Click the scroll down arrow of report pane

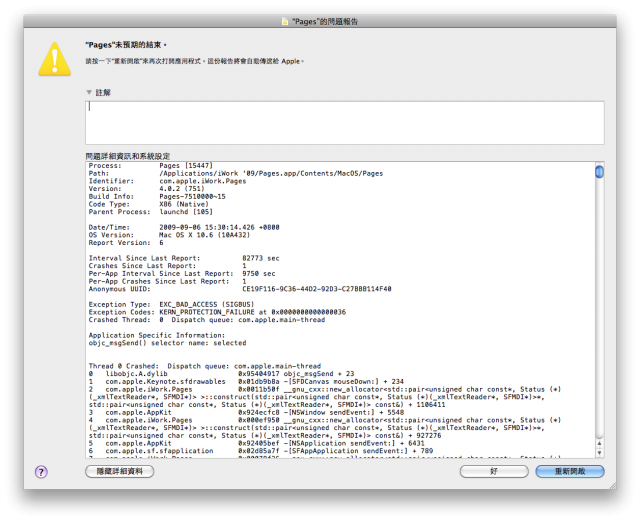pos(599,452)
